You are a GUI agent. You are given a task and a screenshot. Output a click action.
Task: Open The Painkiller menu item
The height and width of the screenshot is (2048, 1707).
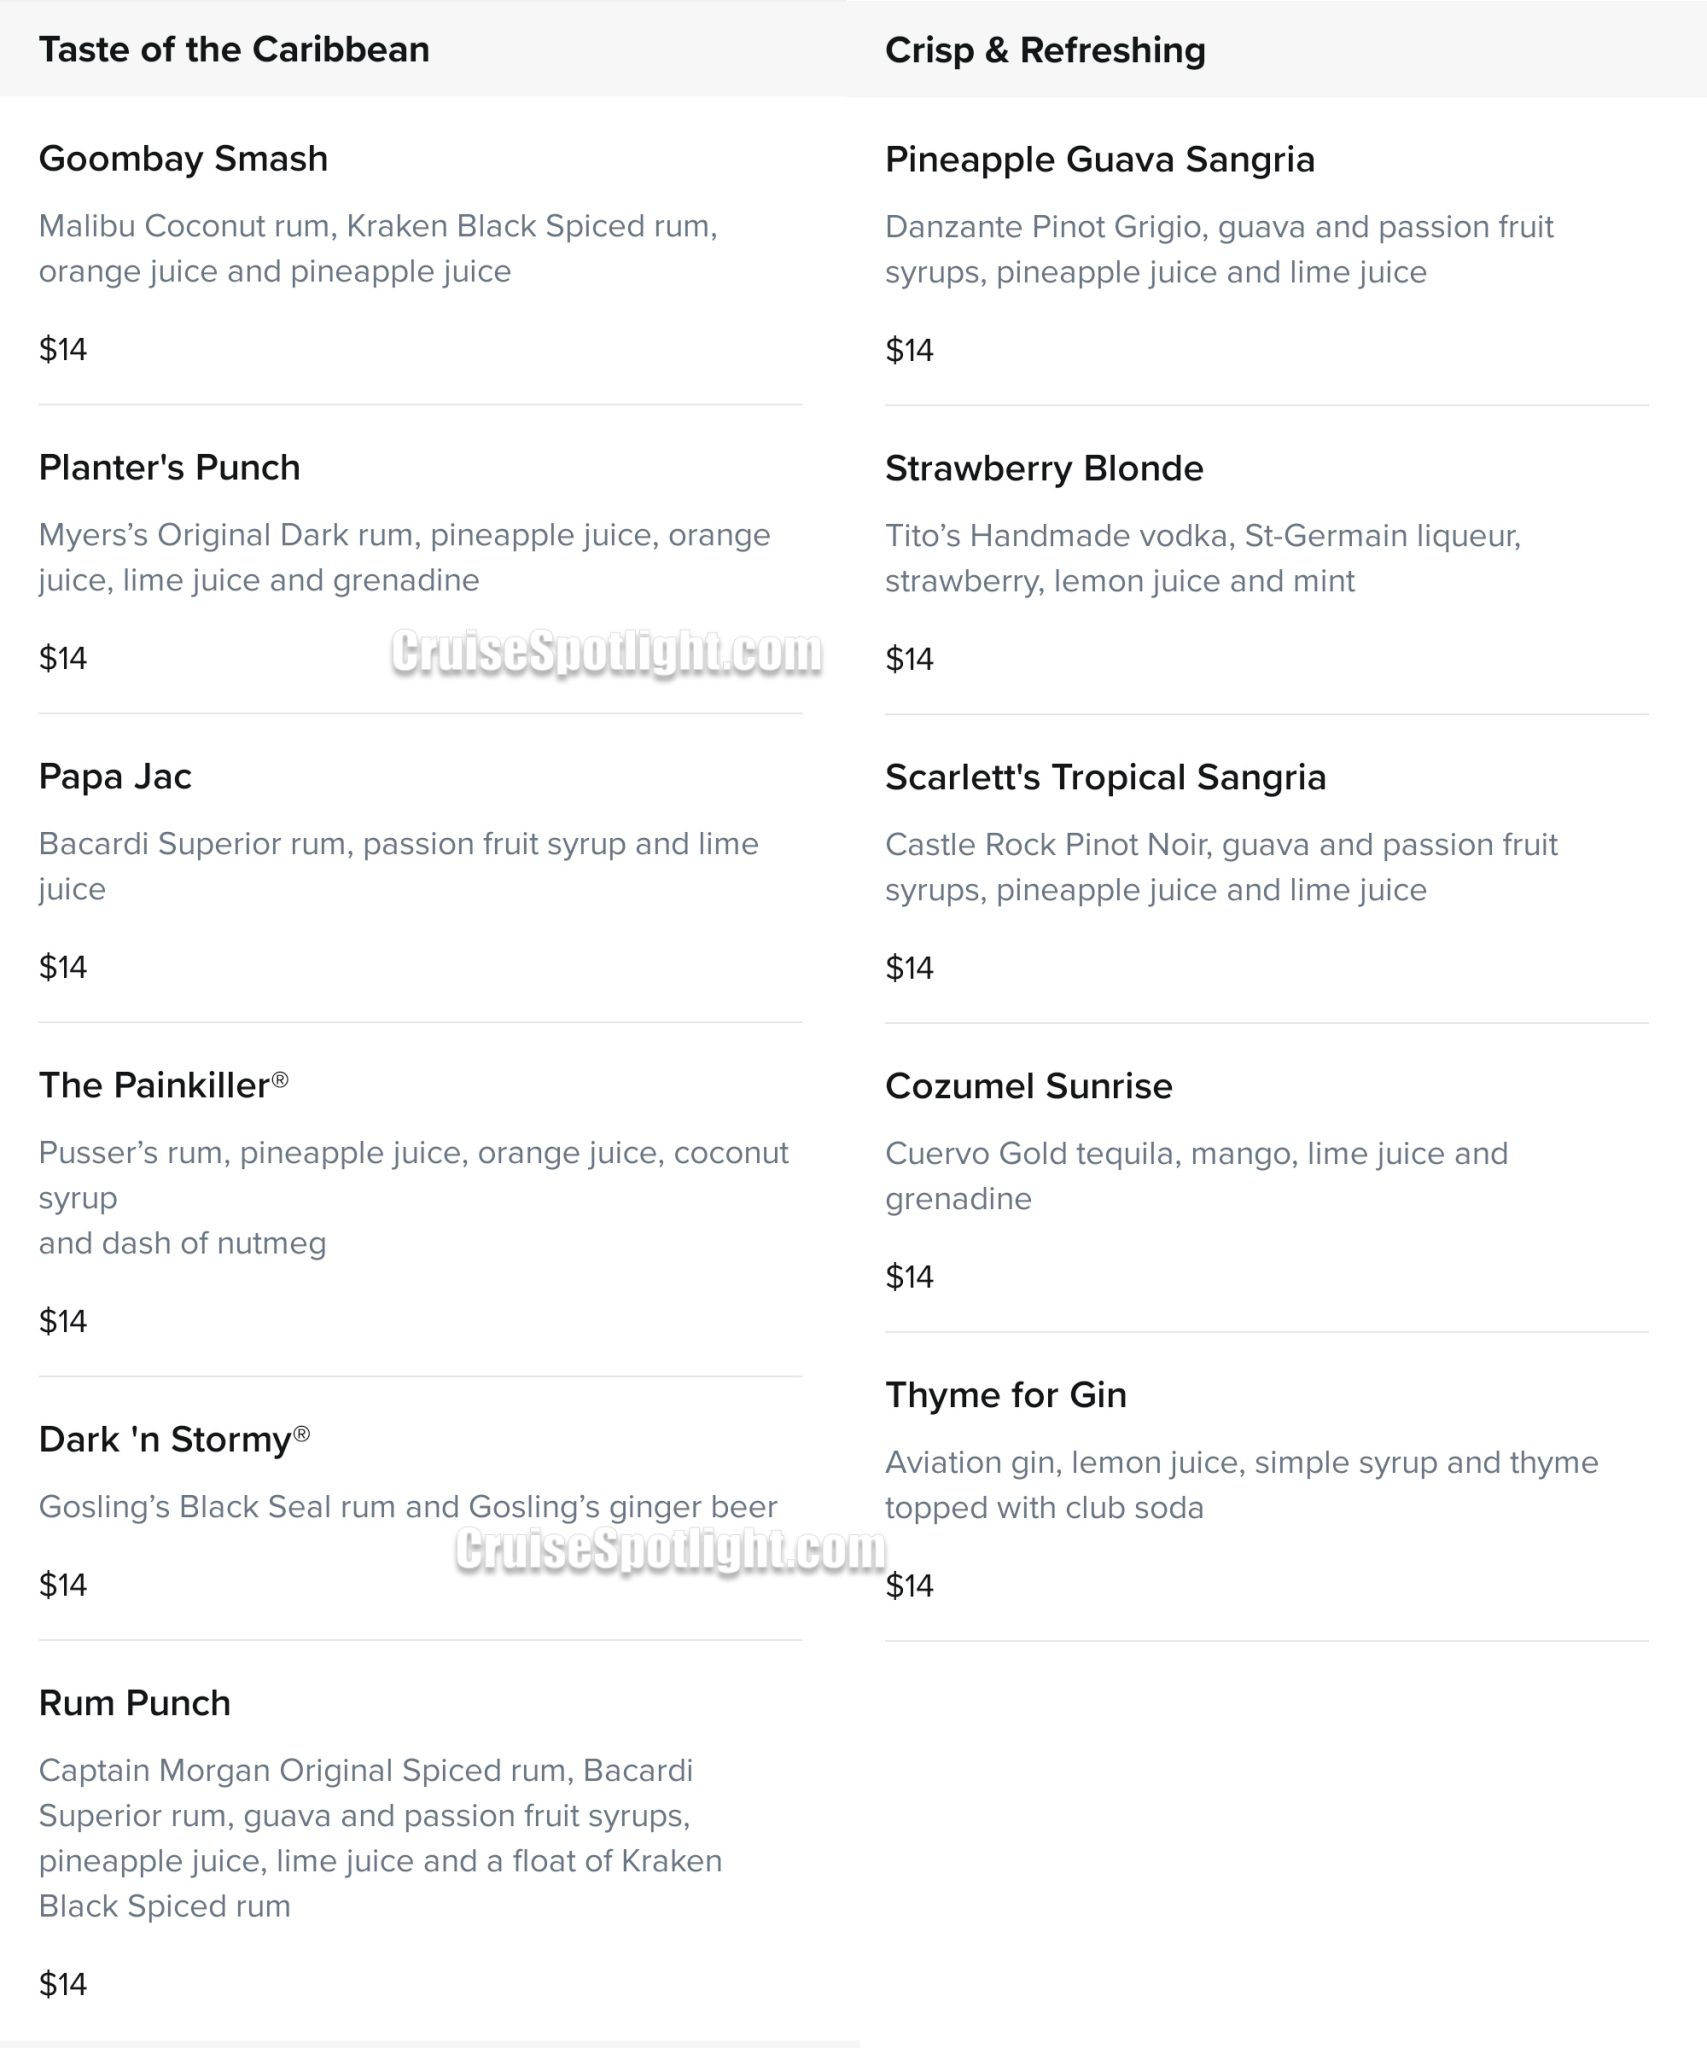point(163,1085)
